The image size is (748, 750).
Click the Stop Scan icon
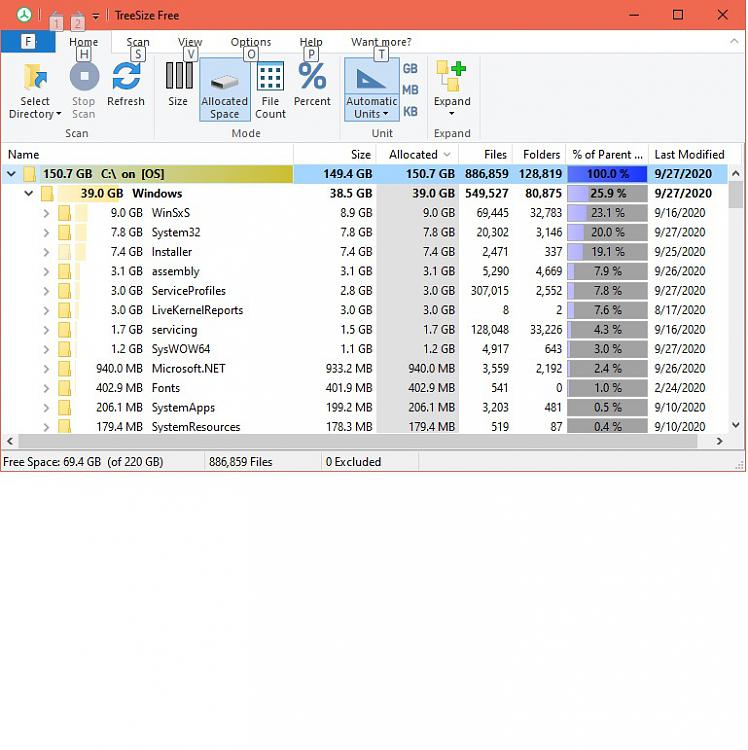pyautogui.click(x=84, y=77)
